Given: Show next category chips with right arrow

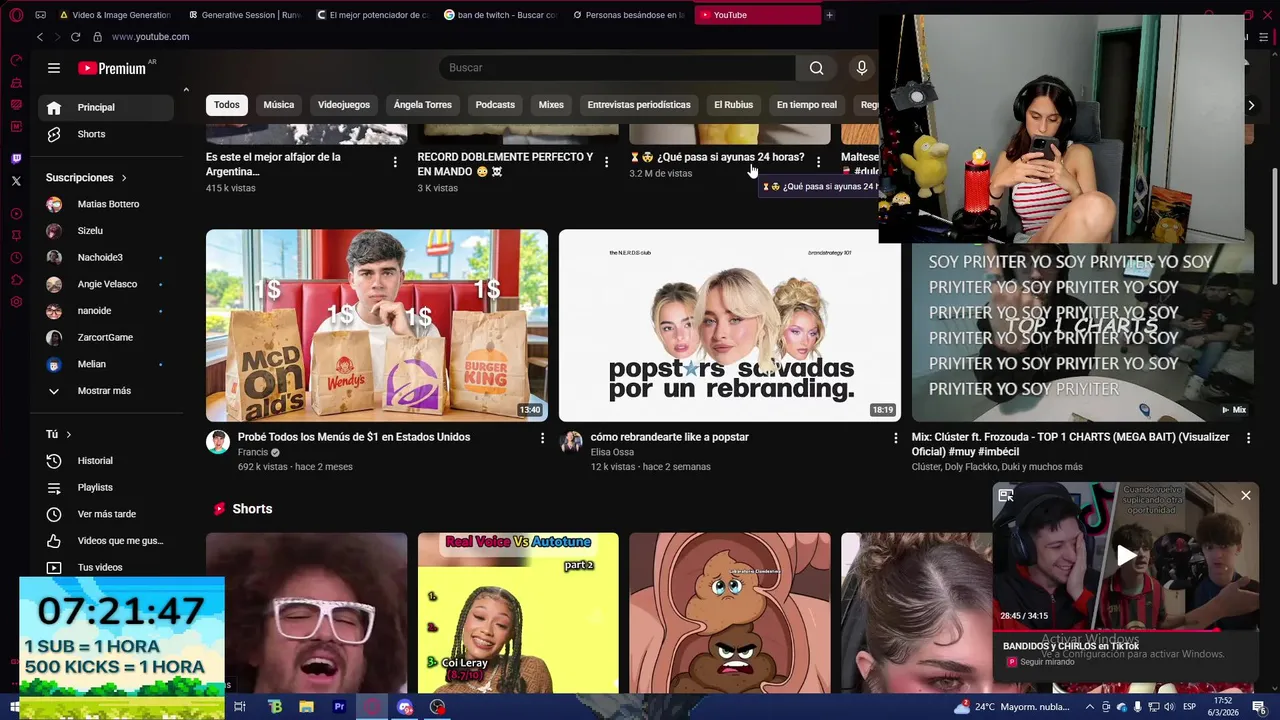Looking at the screenshot, I should tap(1250, 105).
